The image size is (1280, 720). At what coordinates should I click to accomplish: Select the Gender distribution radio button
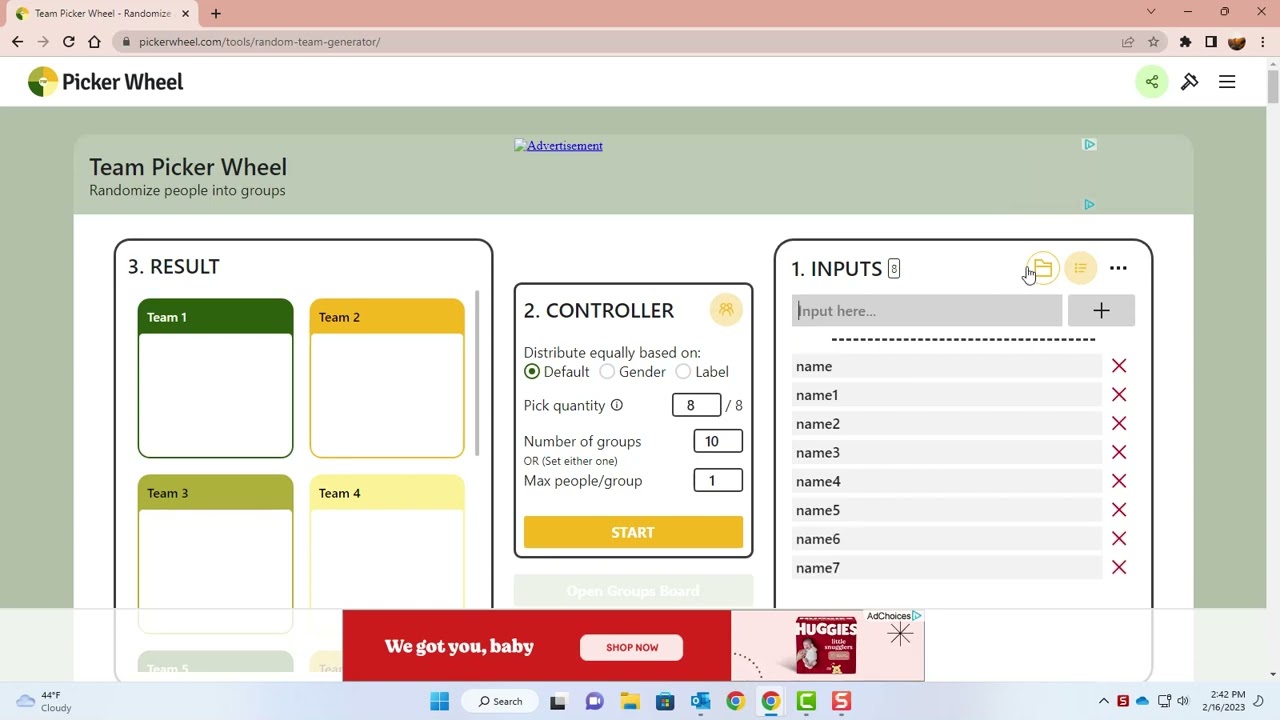point(607,372)
